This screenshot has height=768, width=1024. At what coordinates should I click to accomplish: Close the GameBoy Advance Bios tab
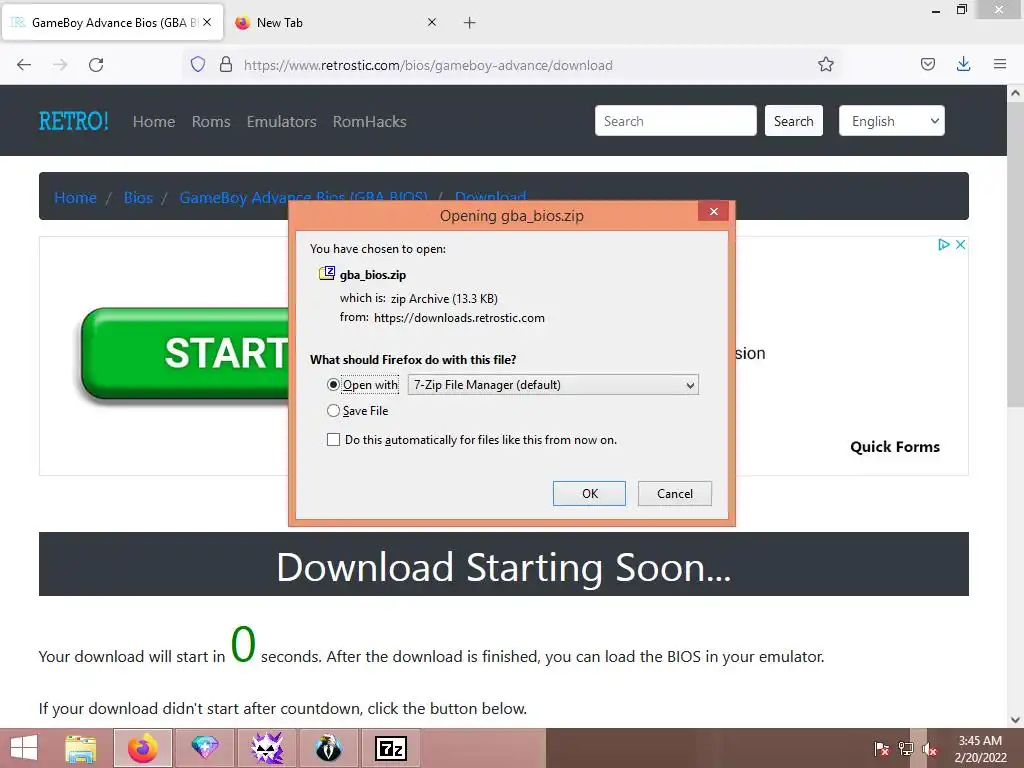(207, 22)
